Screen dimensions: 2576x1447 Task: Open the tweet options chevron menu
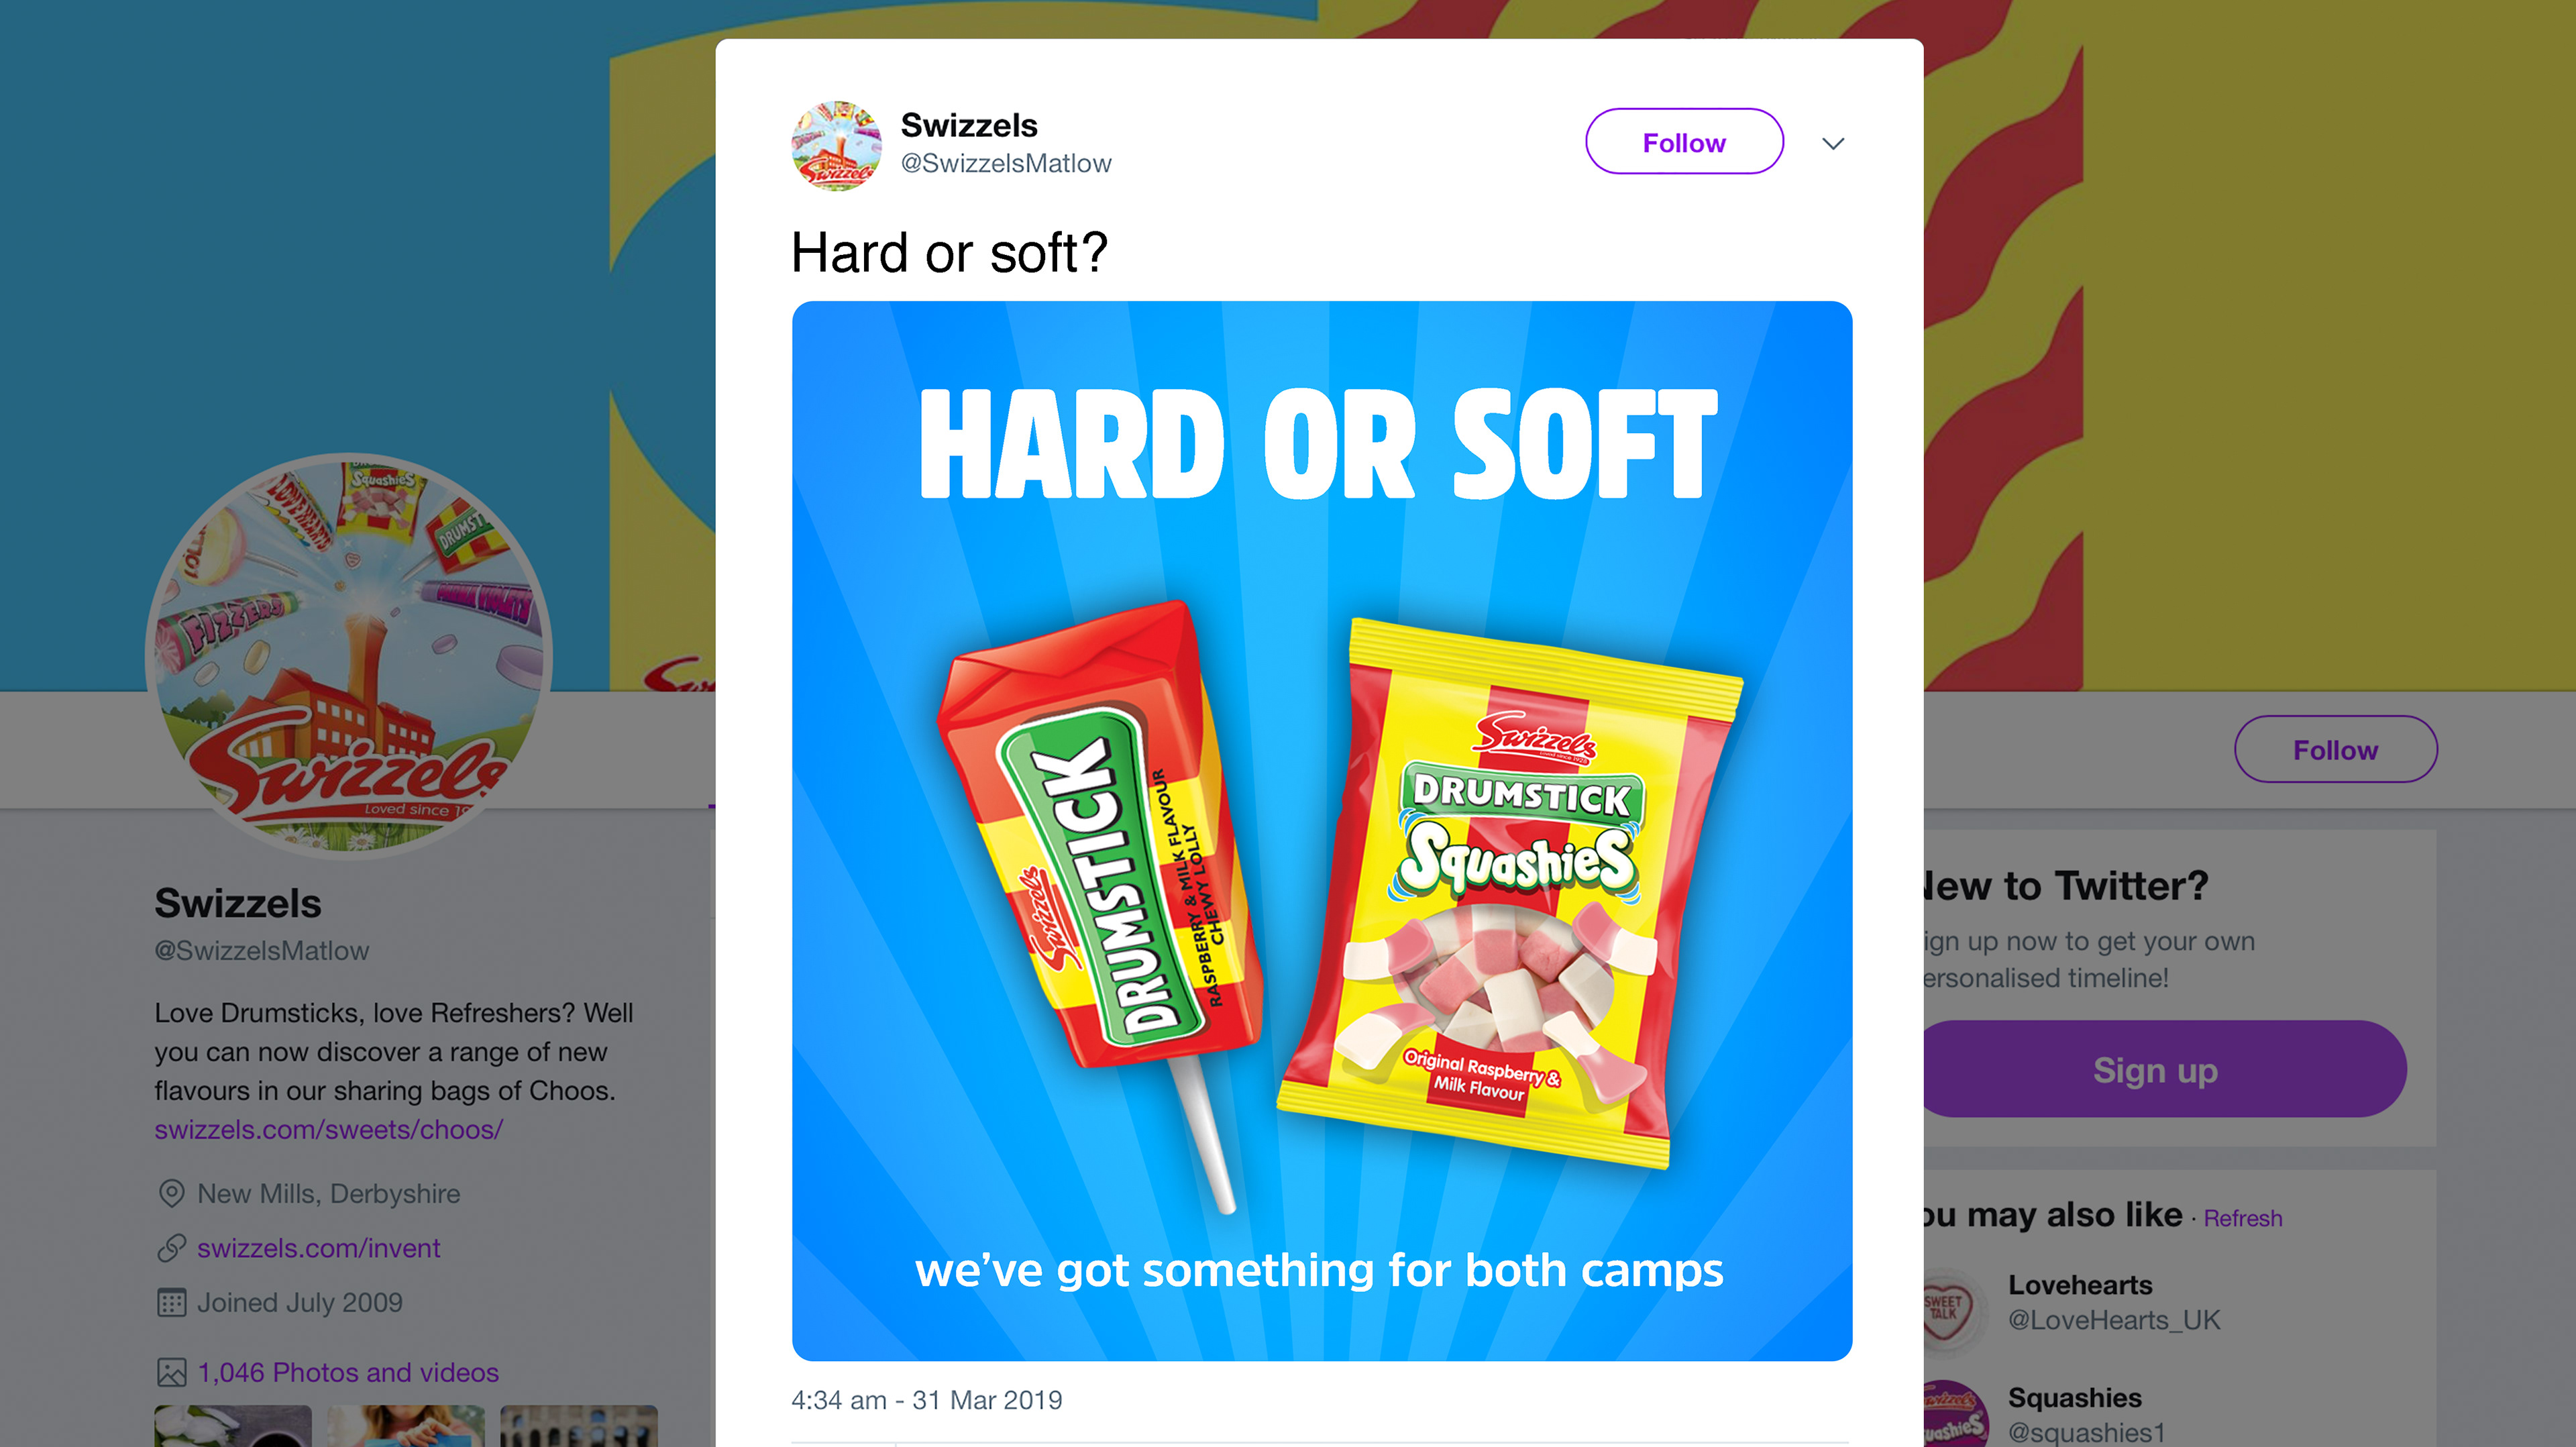coord(1833,143)
